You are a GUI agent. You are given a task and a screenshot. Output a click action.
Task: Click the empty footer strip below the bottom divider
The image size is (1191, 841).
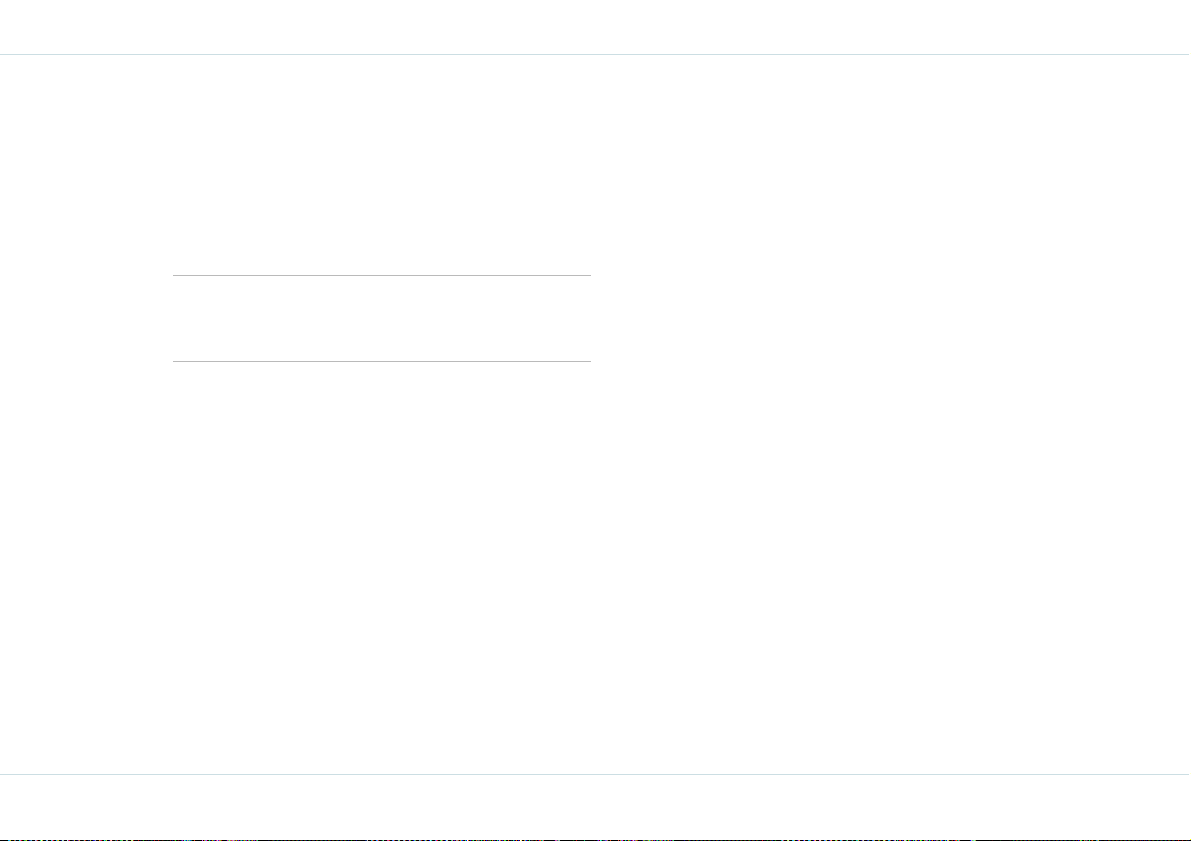click(x=596, y=806)
